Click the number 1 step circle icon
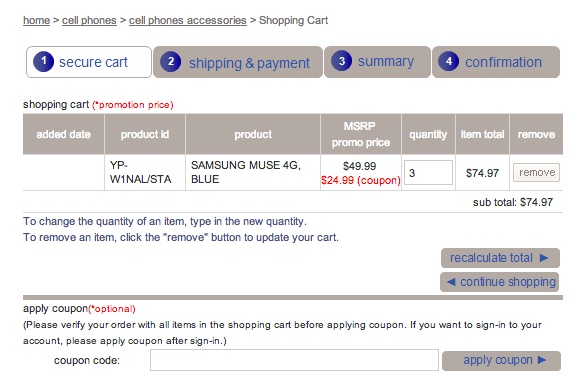 43,61
